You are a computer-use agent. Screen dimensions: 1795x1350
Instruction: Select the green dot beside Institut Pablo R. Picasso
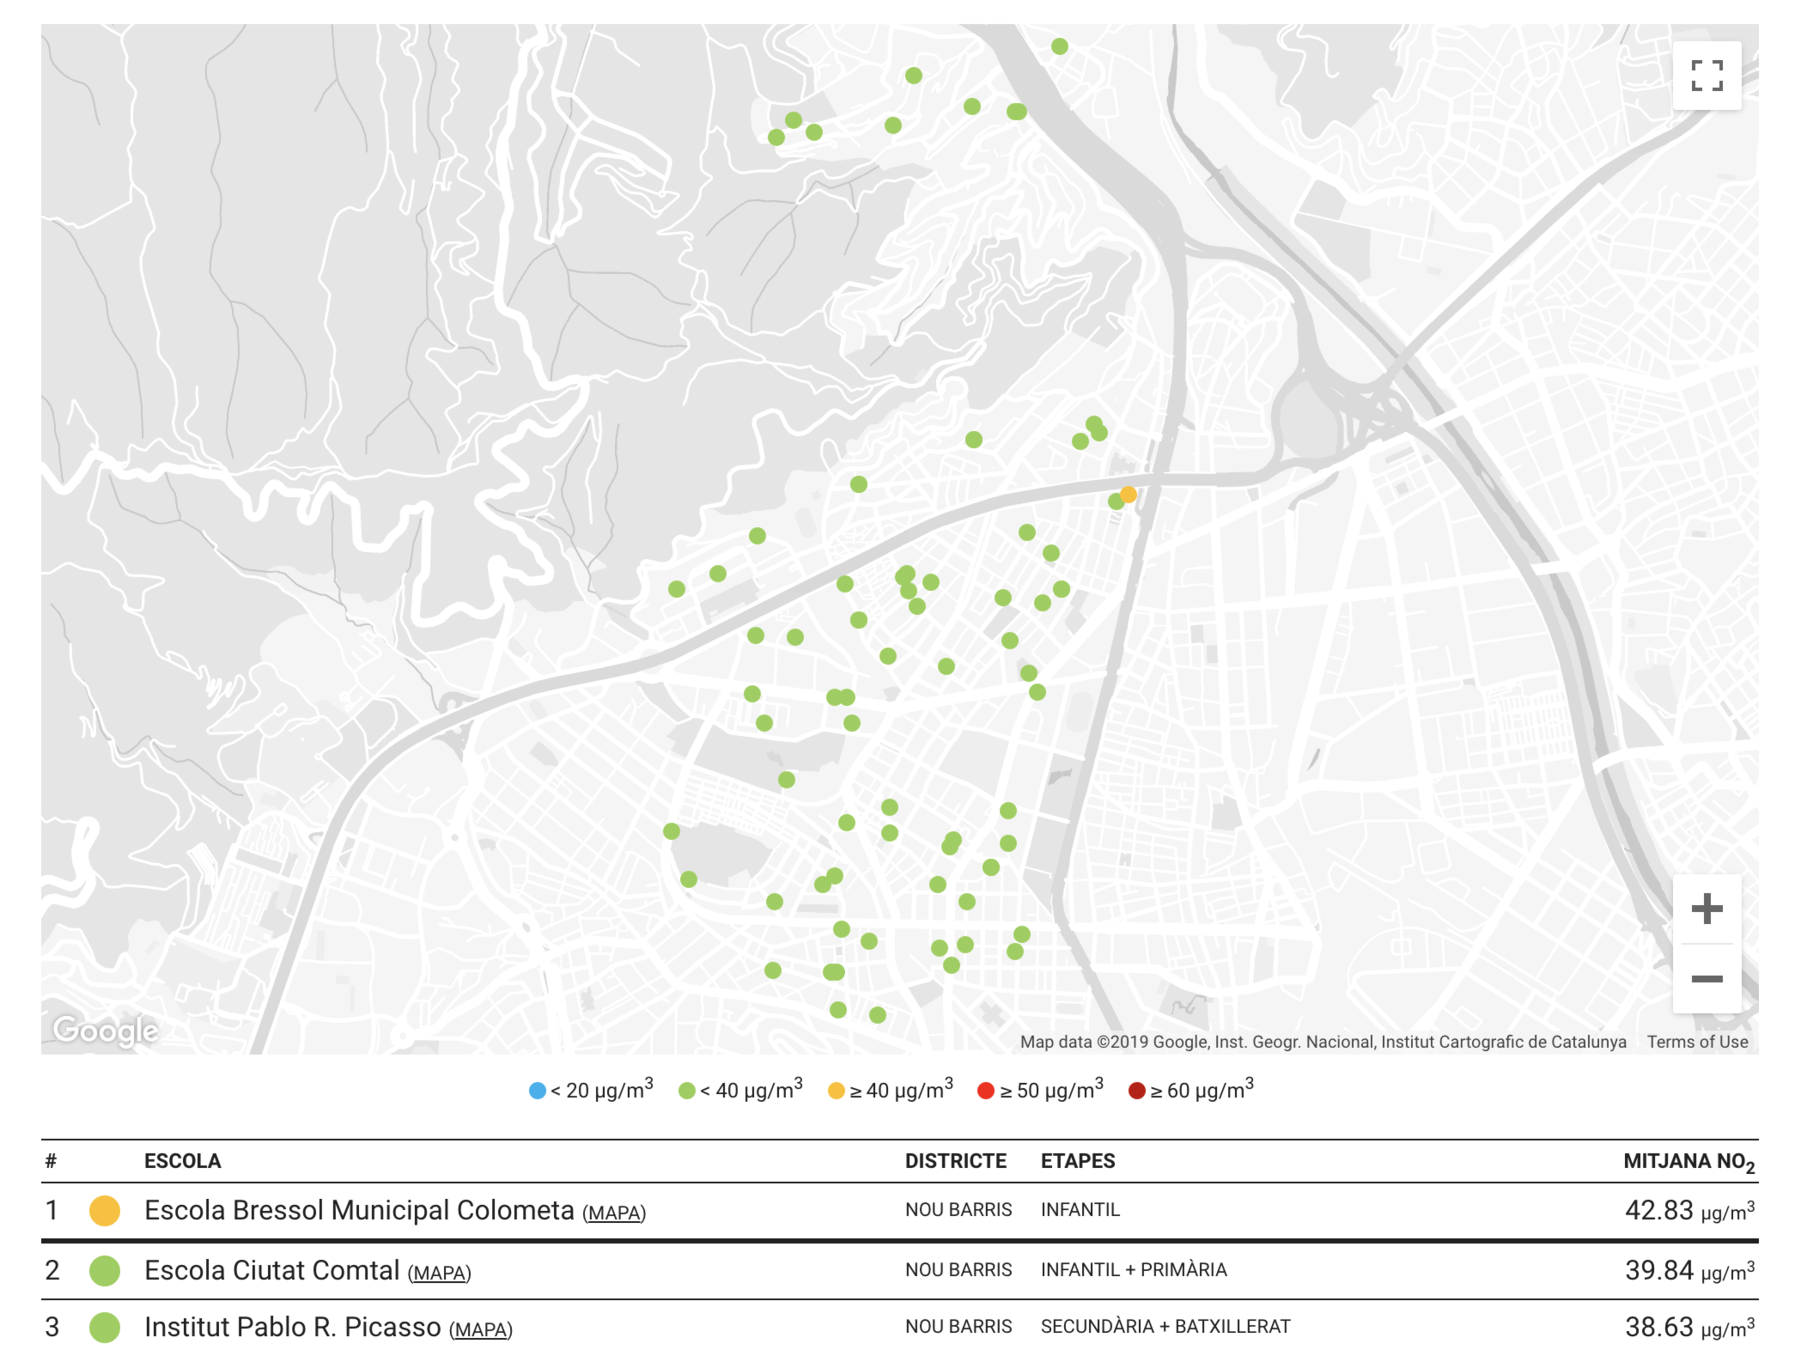(x=105, y=1328)
